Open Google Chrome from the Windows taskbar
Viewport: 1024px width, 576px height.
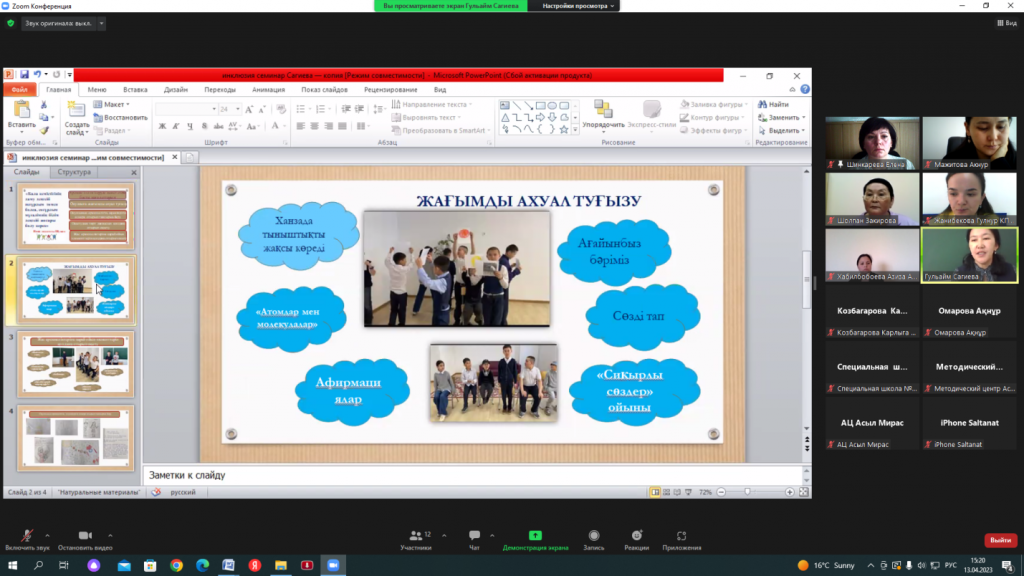coord(176,566)
